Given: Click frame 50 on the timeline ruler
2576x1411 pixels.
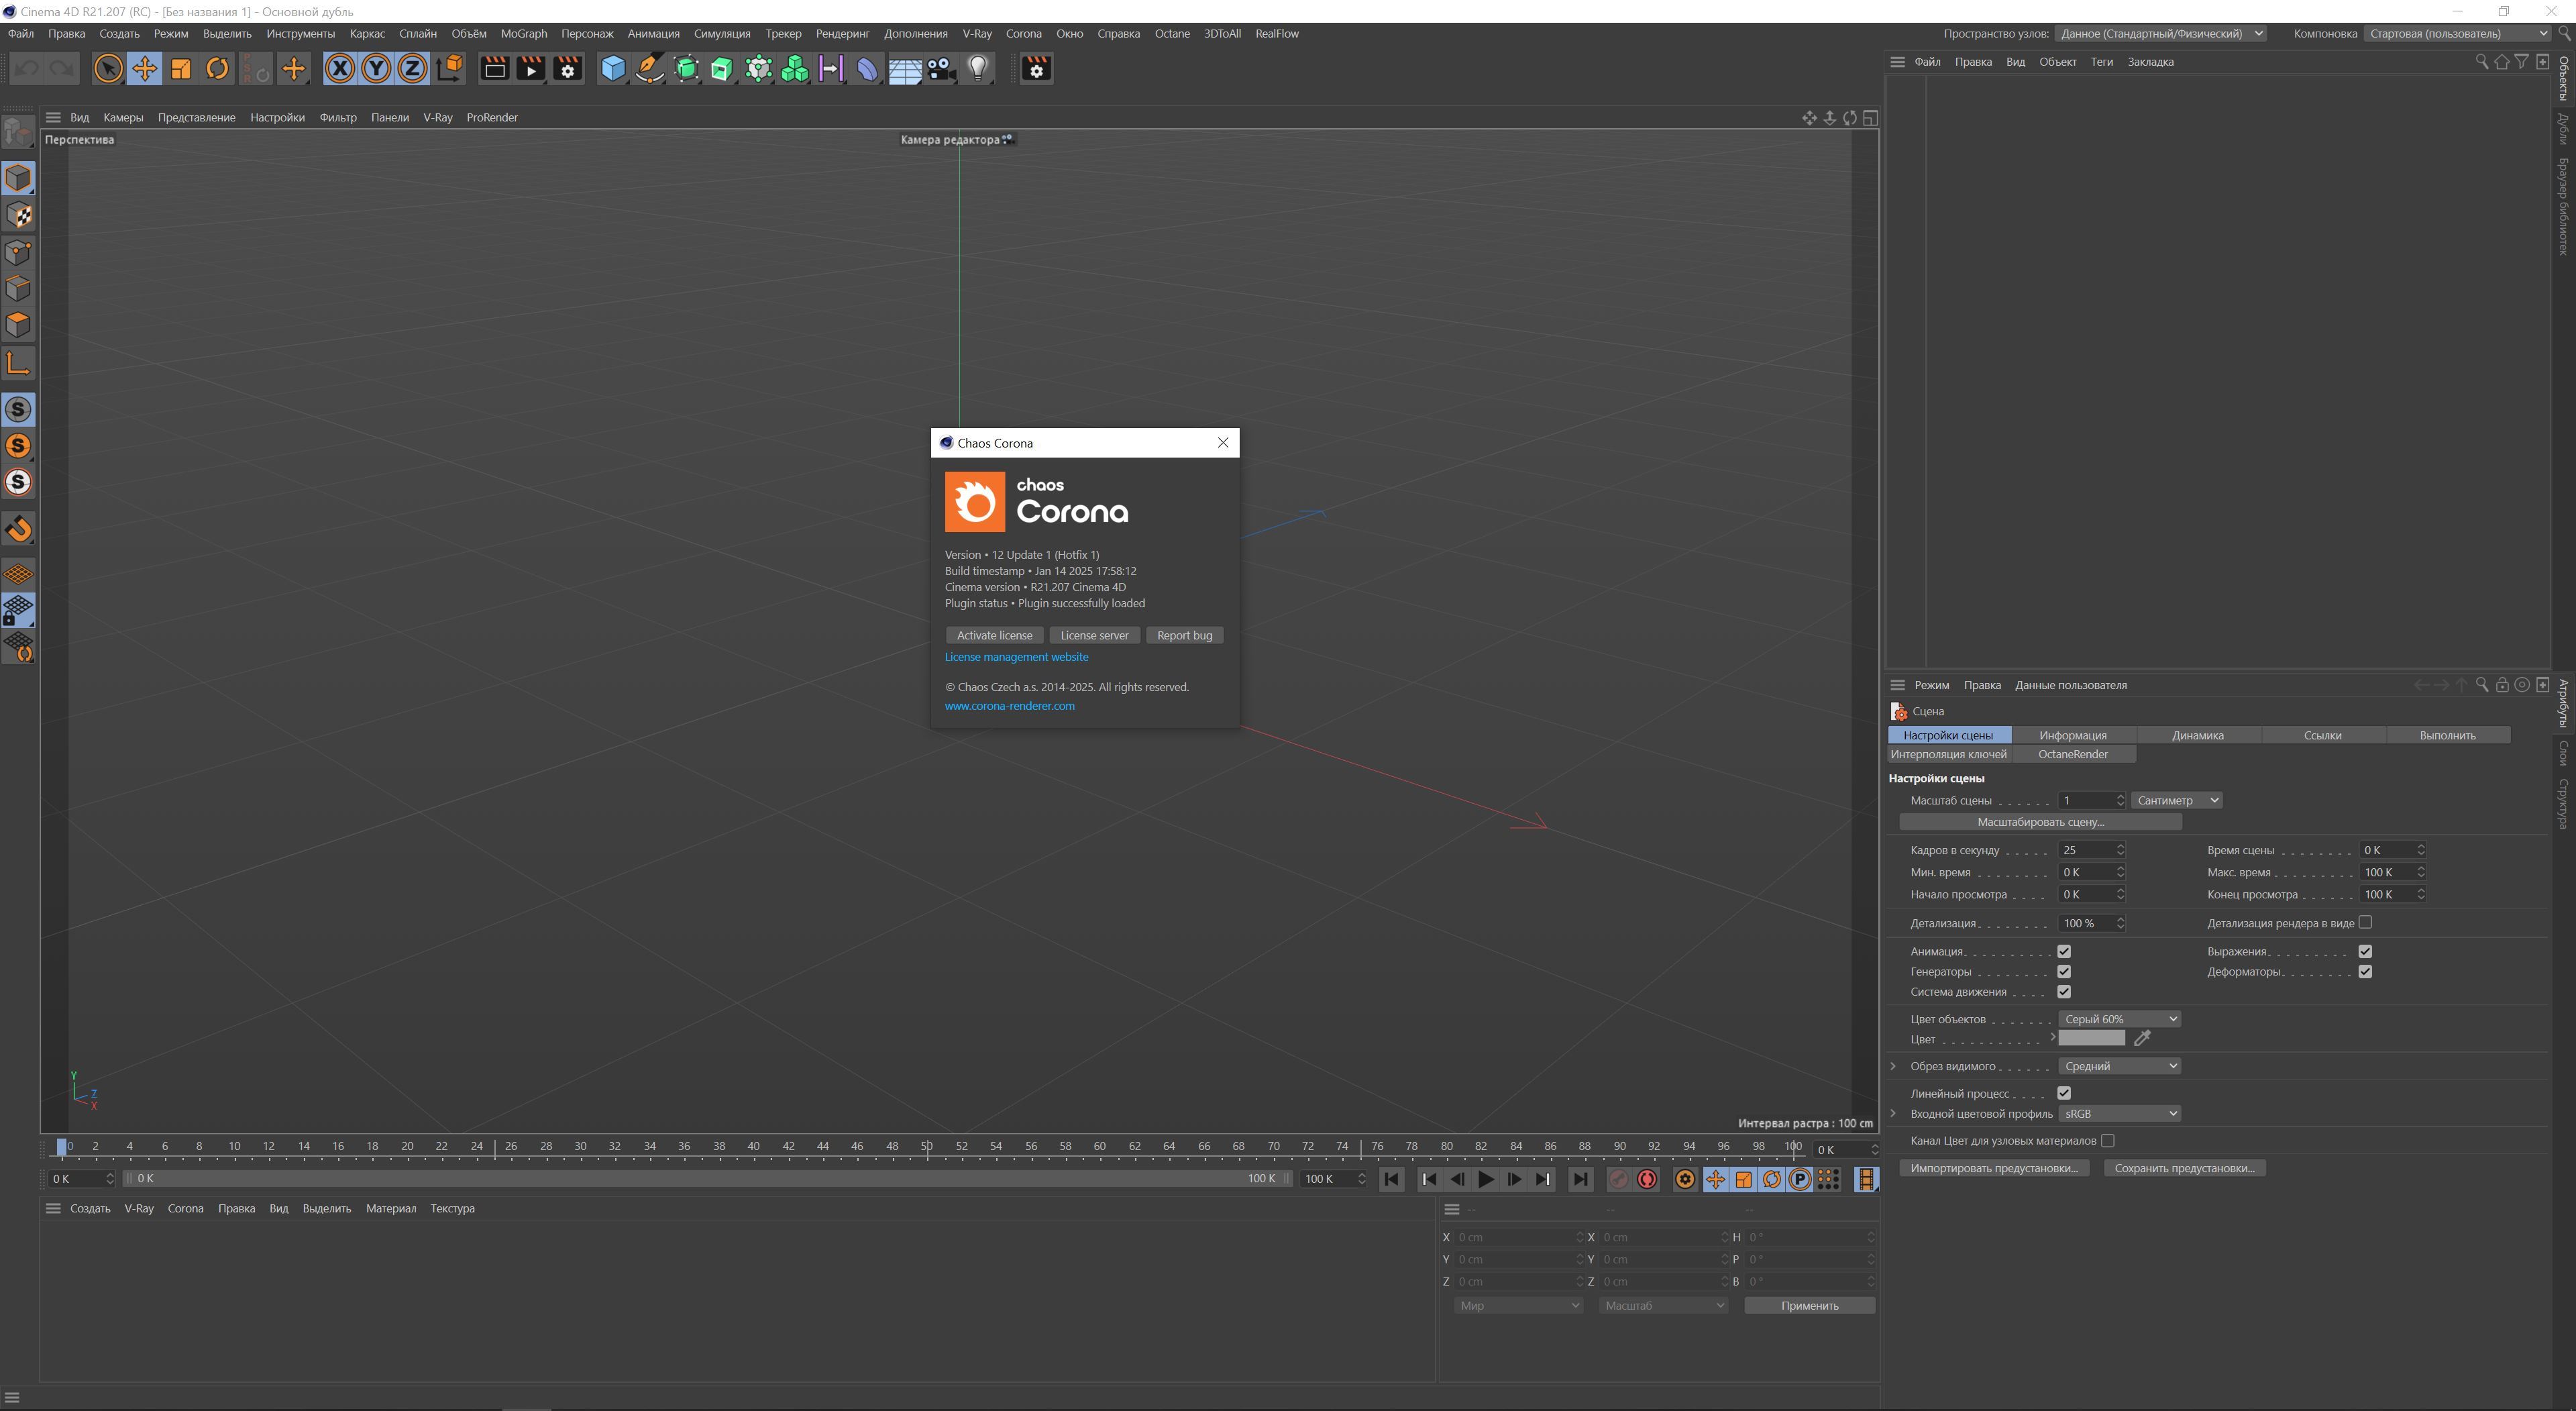Looking at the screenshot, I should (x=926, y=1147).
